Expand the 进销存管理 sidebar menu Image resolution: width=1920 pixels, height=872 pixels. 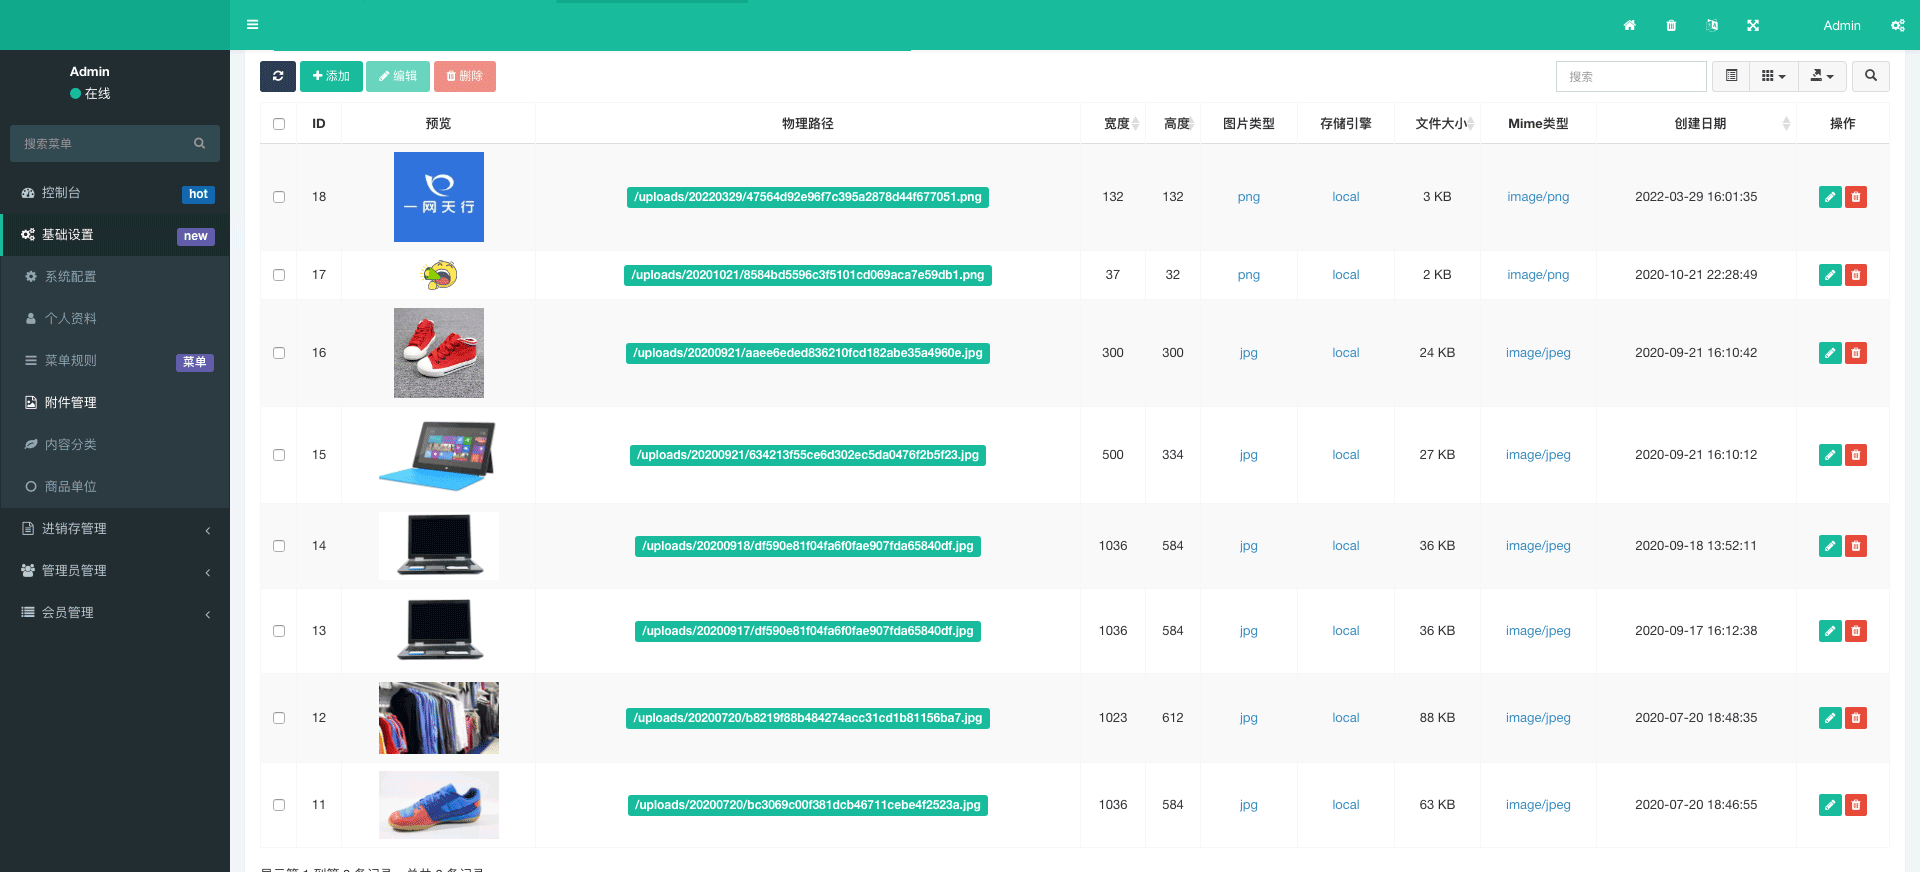pyautogui.click(x=115, y=528)
